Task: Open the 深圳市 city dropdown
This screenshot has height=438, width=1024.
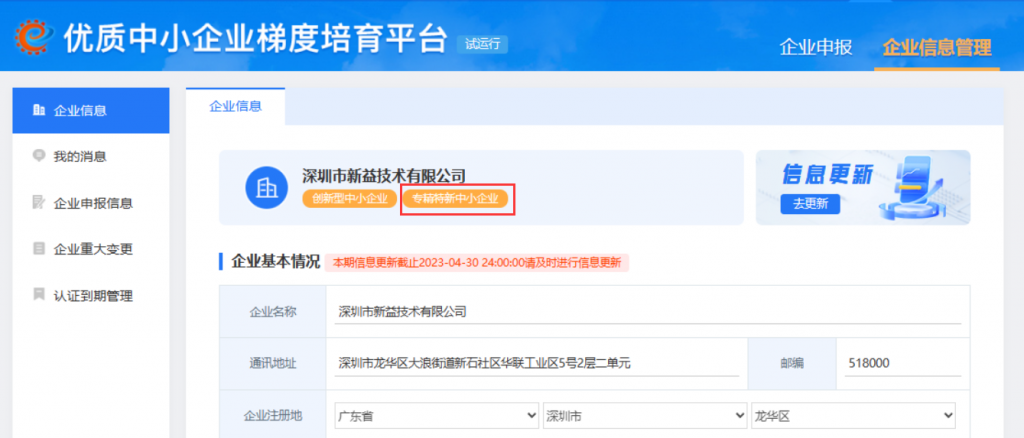Action: tap(645, 415)
